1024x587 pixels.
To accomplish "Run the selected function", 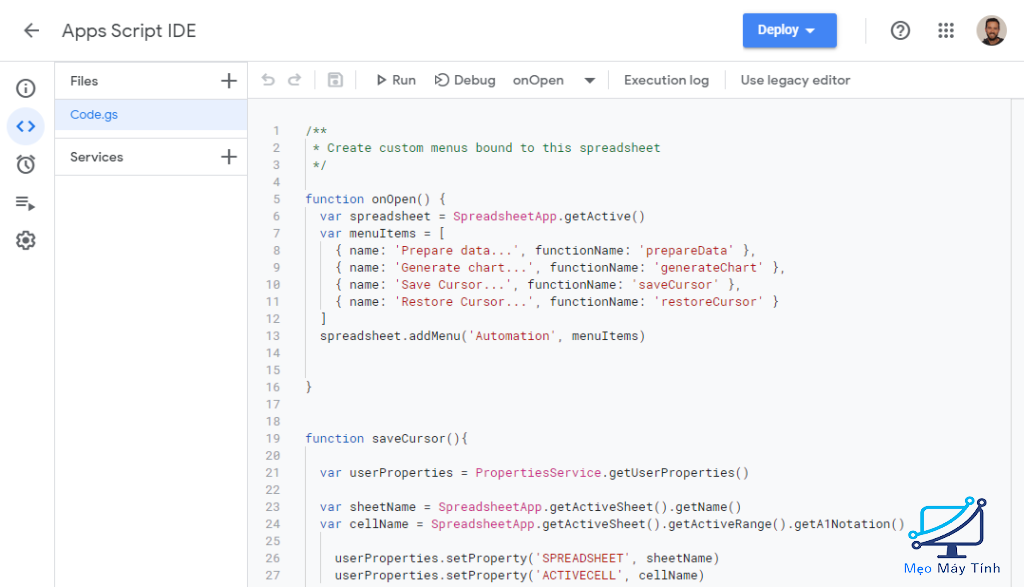I will (x=396, y=80).
